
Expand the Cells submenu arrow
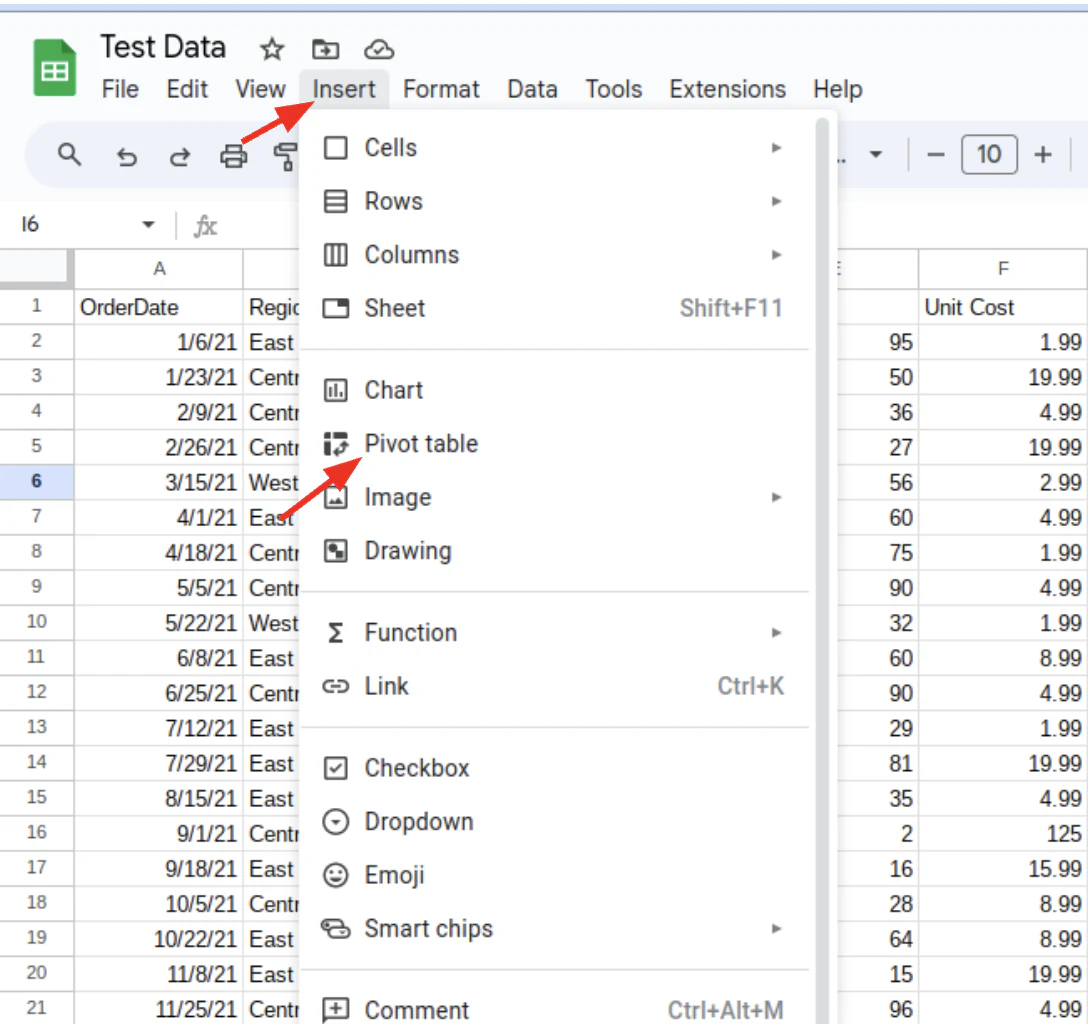tap(776, 148)
